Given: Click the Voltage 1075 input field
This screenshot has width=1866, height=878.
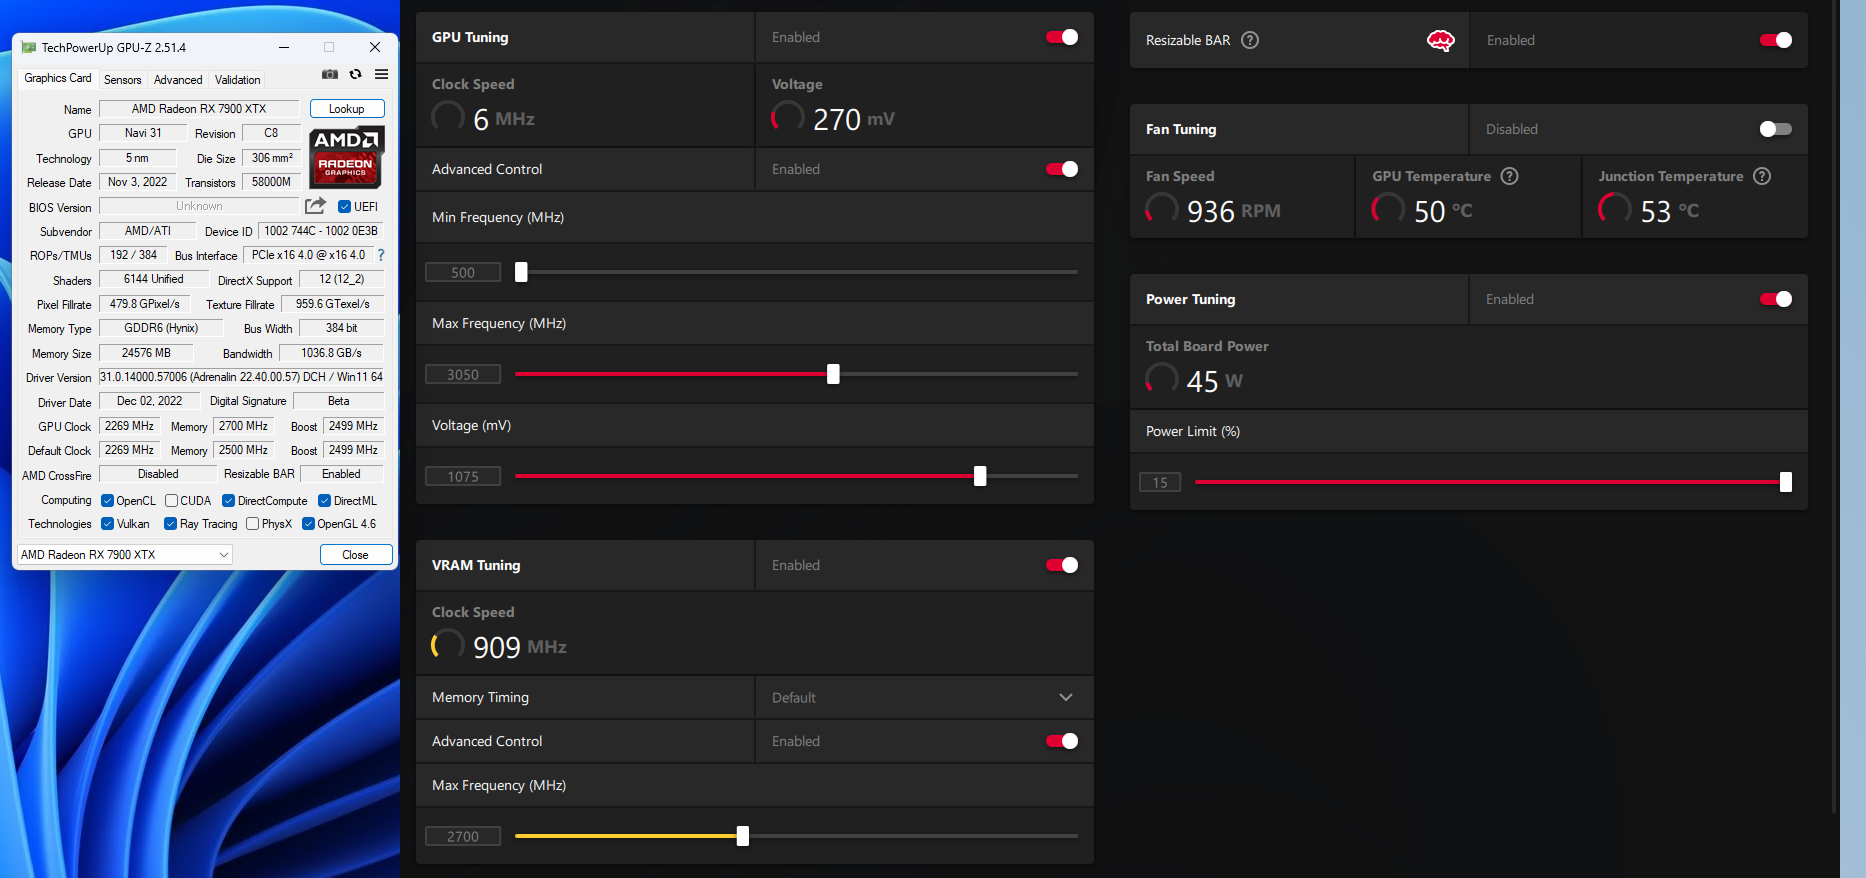Looking at the screenshot, I should [x=463, y=476].
